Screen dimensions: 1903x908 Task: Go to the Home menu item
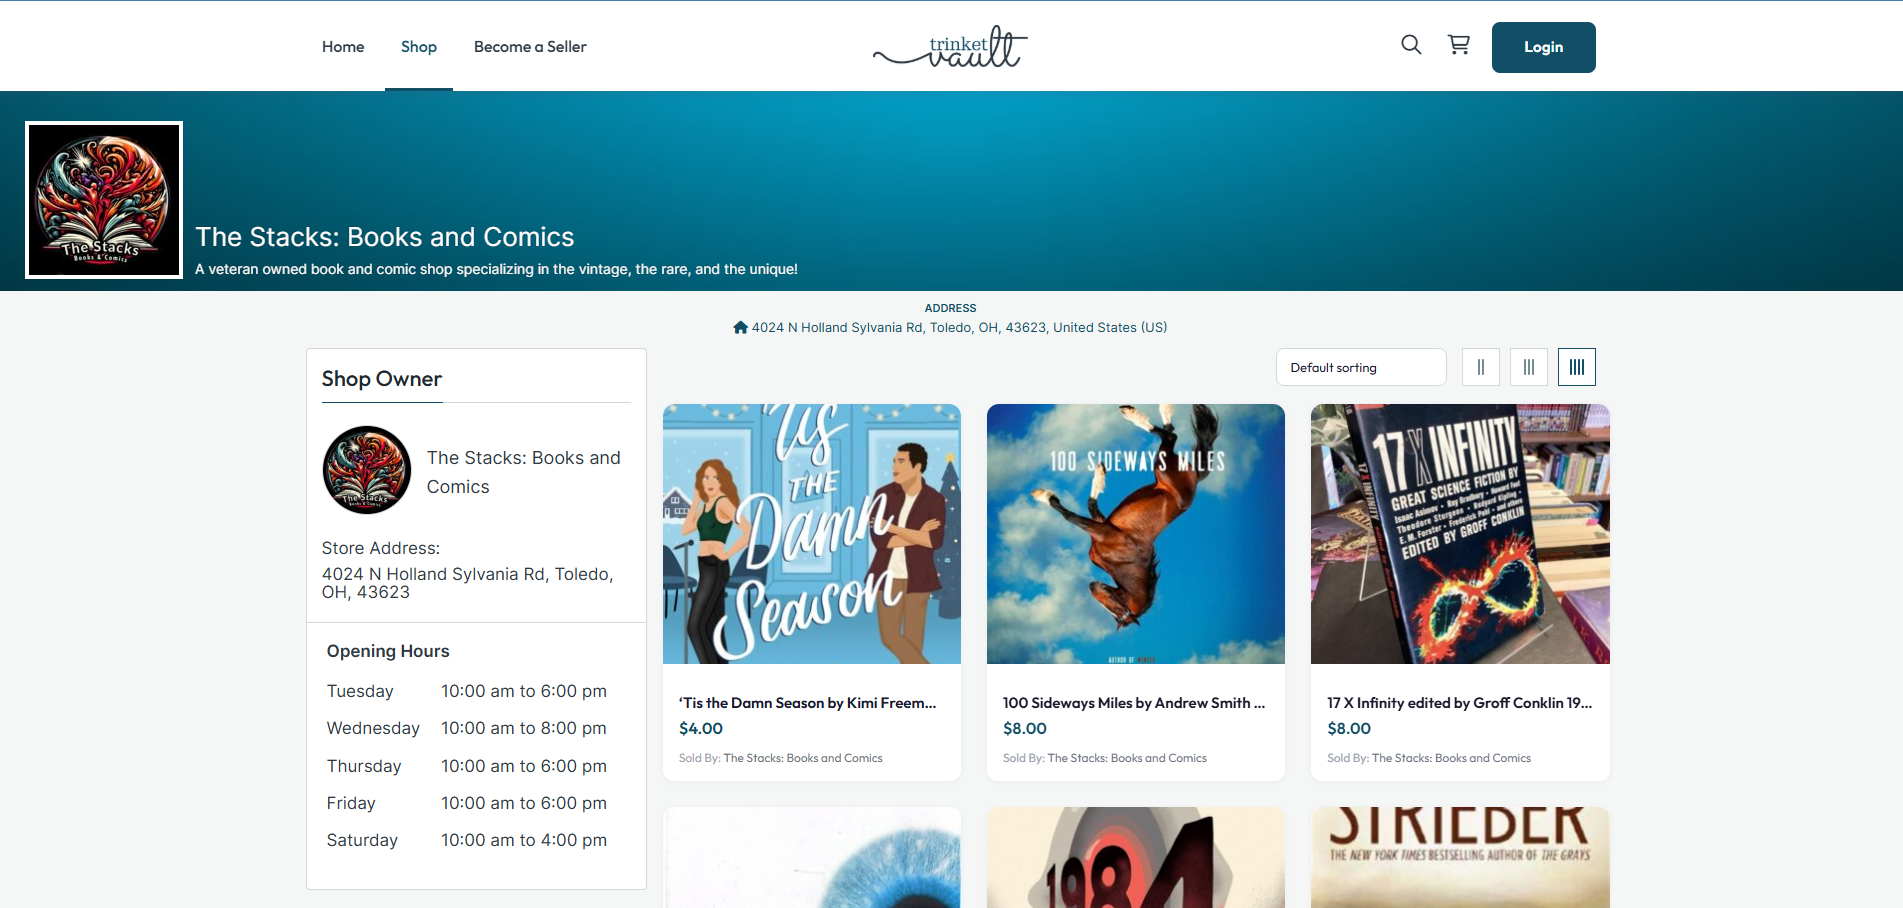(x=343, y=47)
